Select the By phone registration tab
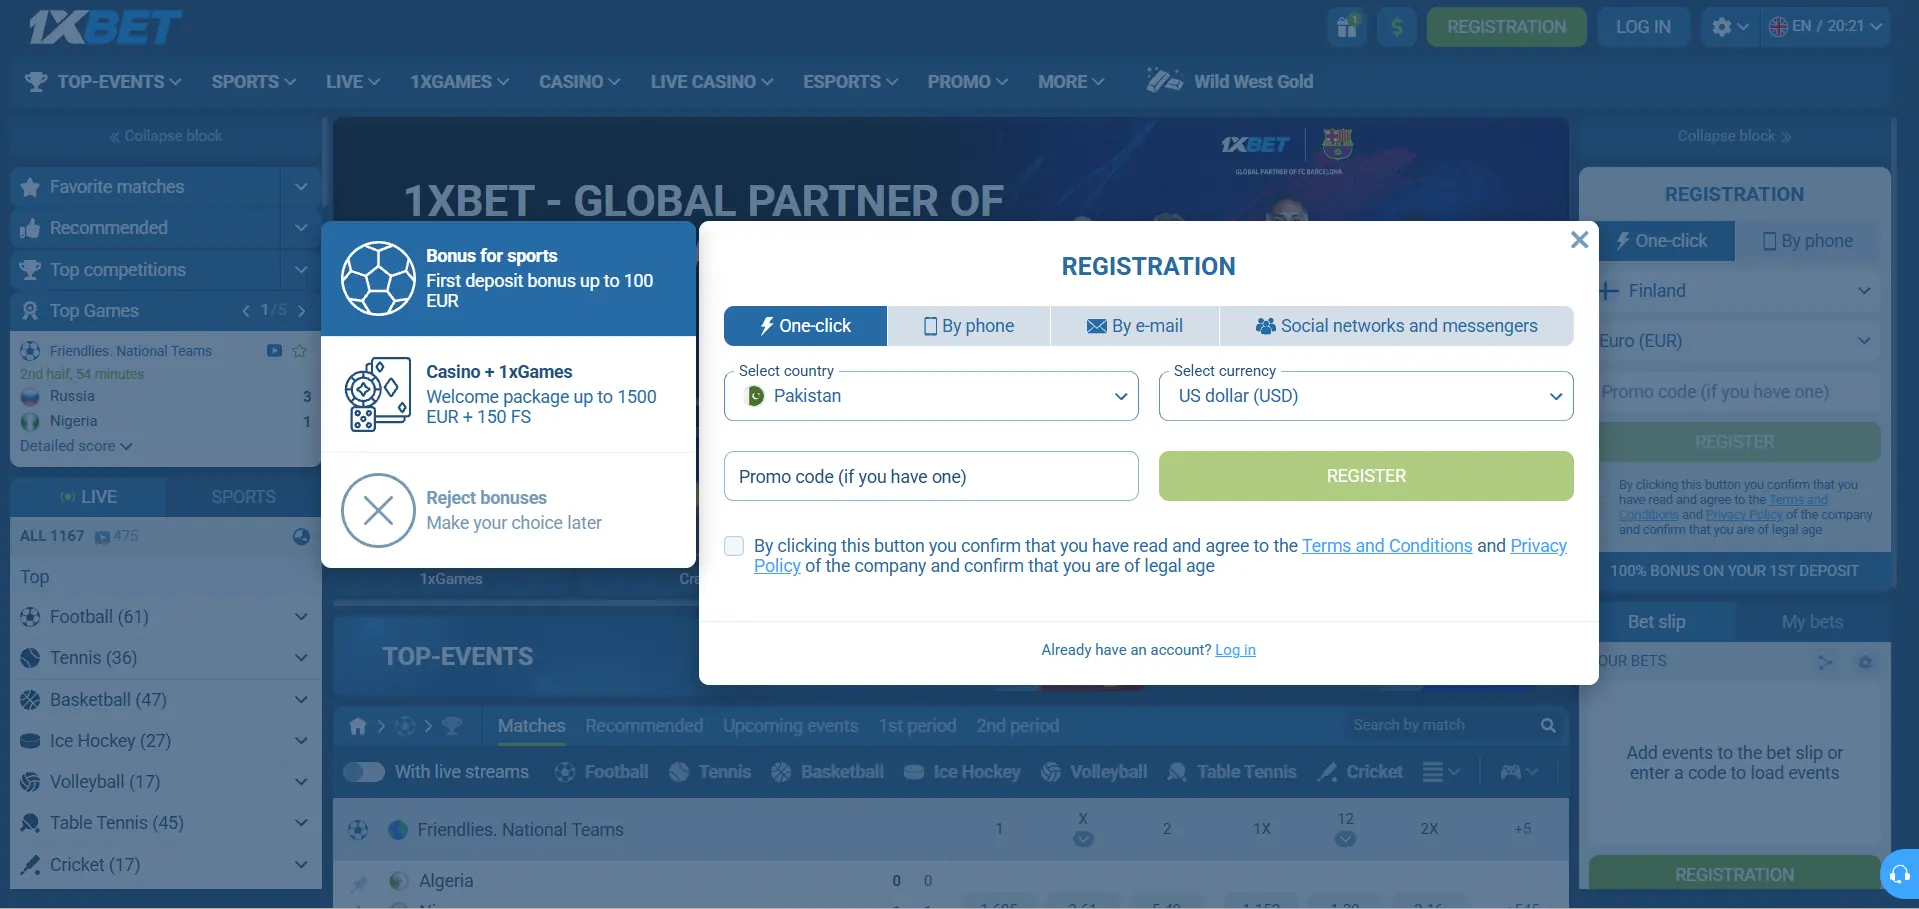Image resolution: width=1919 pixels, height=909 pixels. pyautogui.click(x=969, y=326)
